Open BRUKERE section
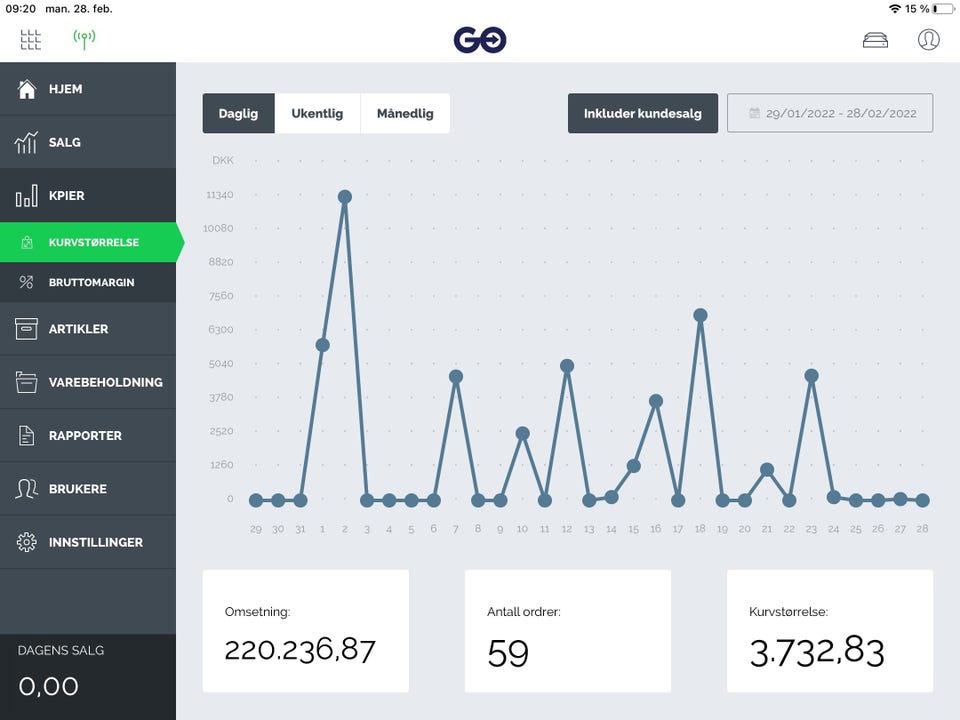The image size is (960, 720). coord(88,489)
